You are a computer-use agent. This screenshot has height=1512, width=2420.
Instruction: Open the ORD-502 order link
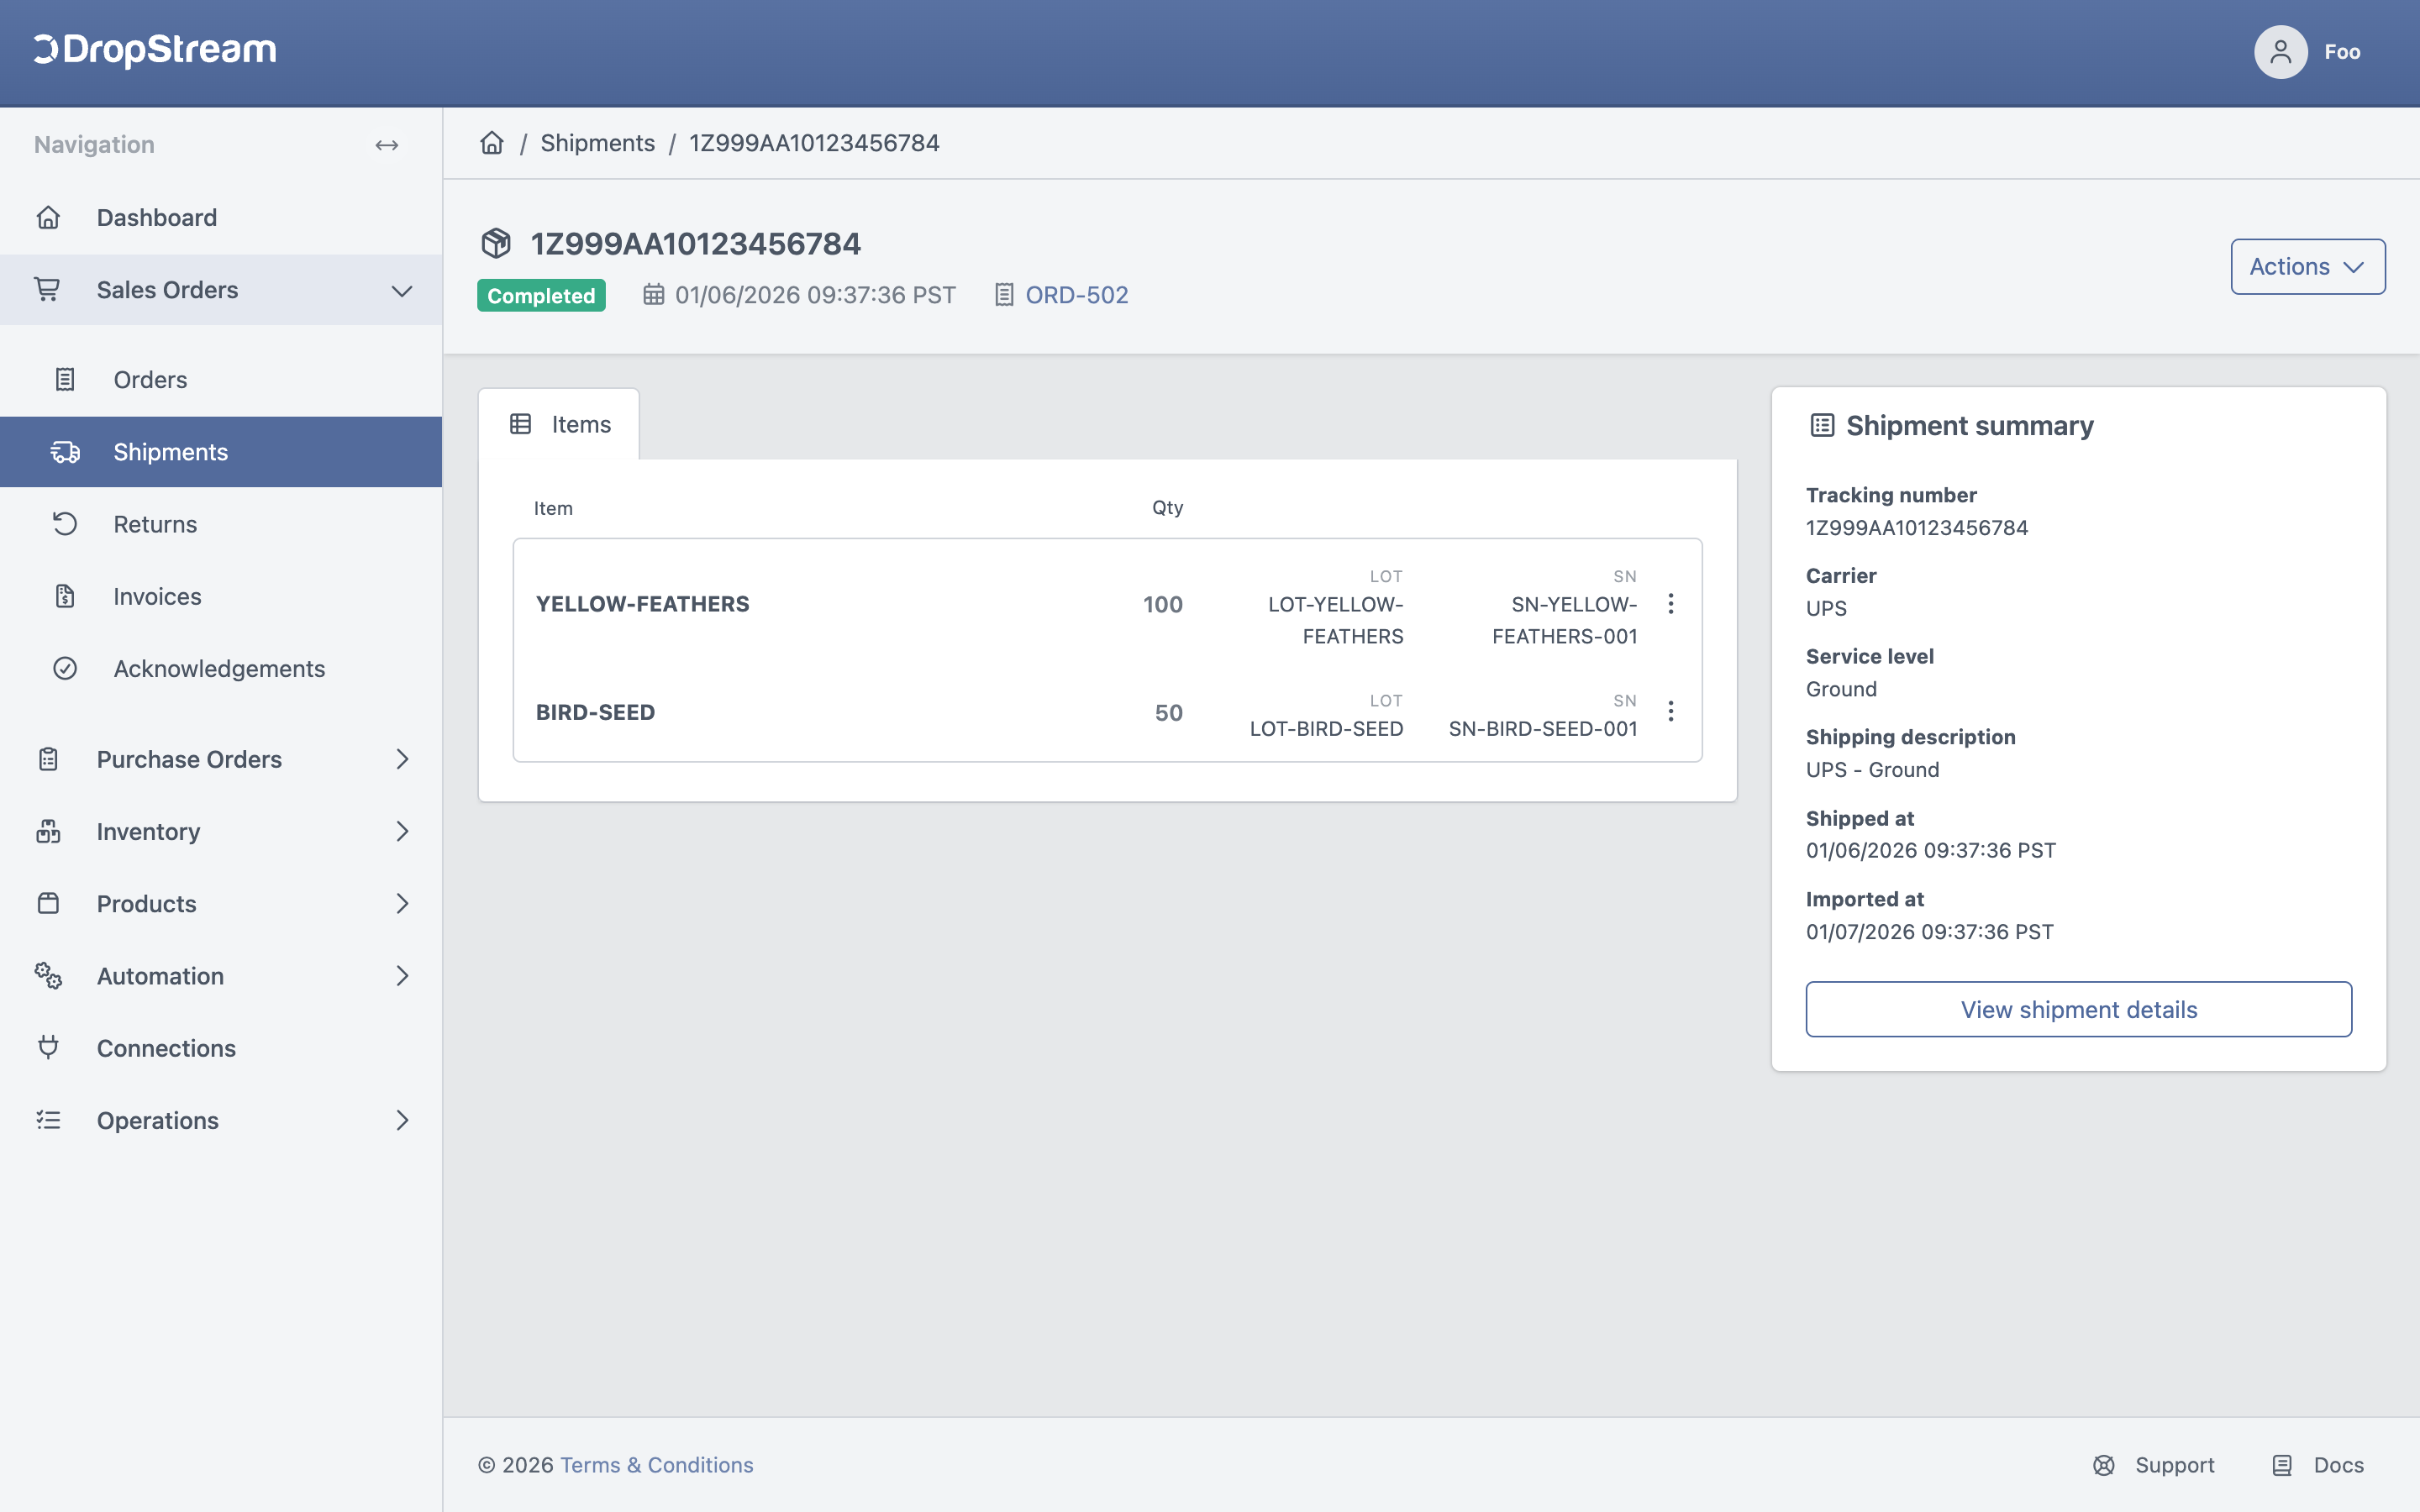tap(1076, 295)
